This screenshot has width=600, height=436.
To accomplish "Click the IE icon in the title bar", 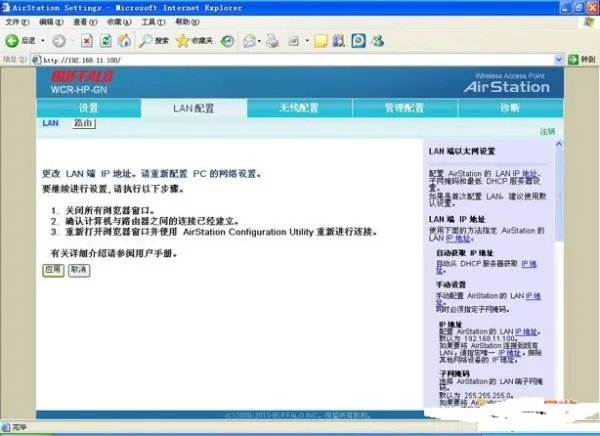I will (6, 7).
